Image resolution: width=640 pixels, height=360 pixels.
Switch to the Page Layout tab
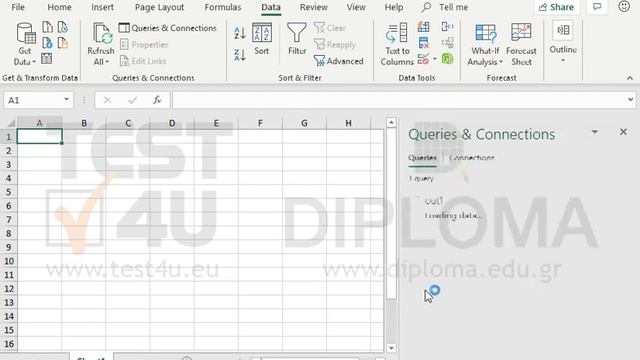coord(159,7)
